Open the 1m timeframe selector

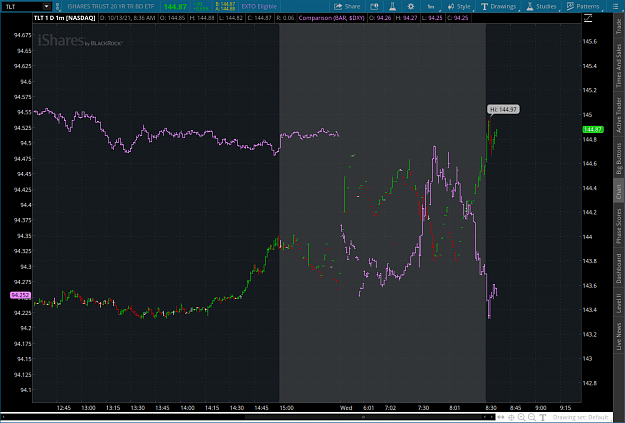431,6
